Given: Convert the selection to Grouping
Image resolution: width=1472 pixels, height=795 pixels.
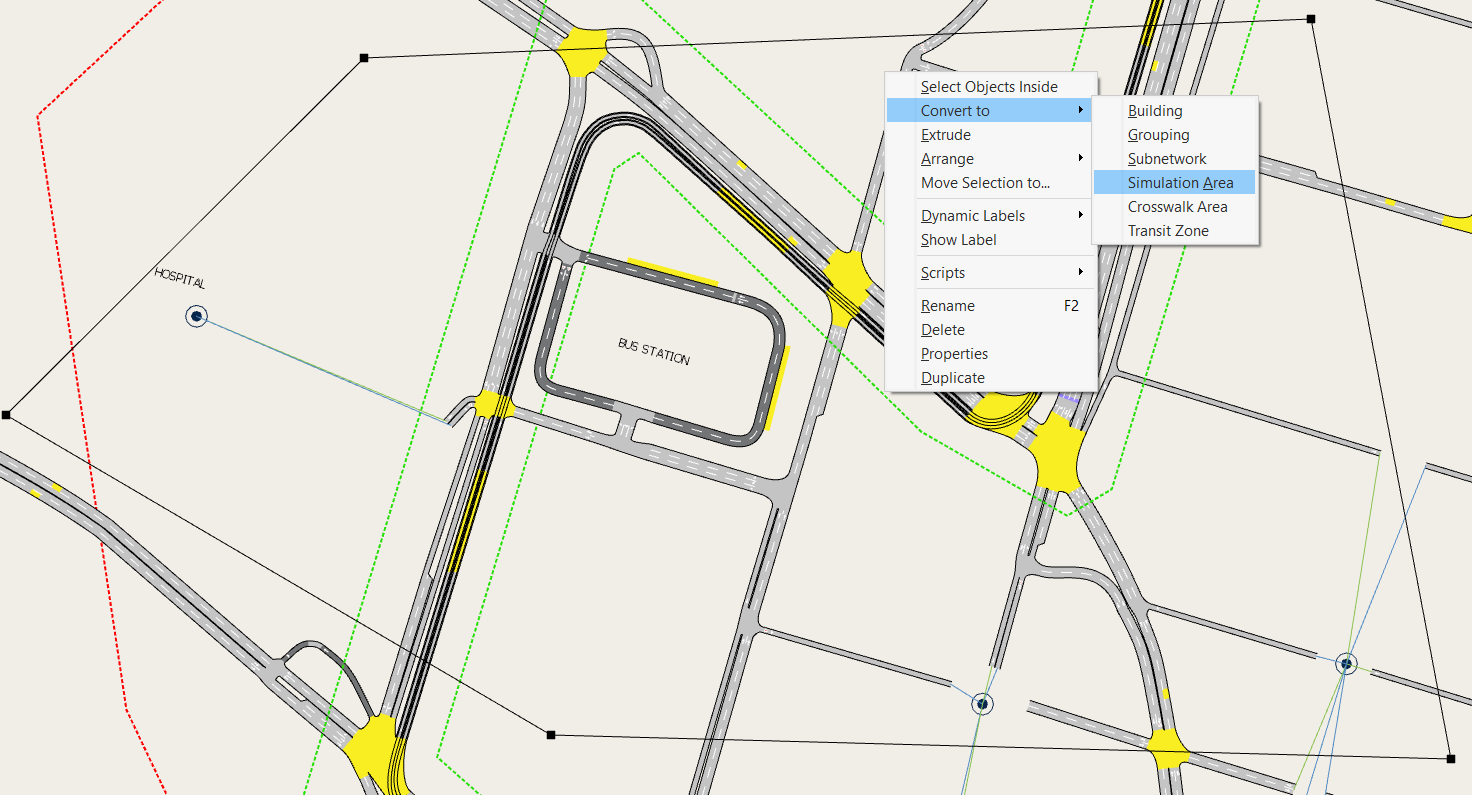Looking at the screenshot, I should pyautogui.click(x=1158, y=134).
